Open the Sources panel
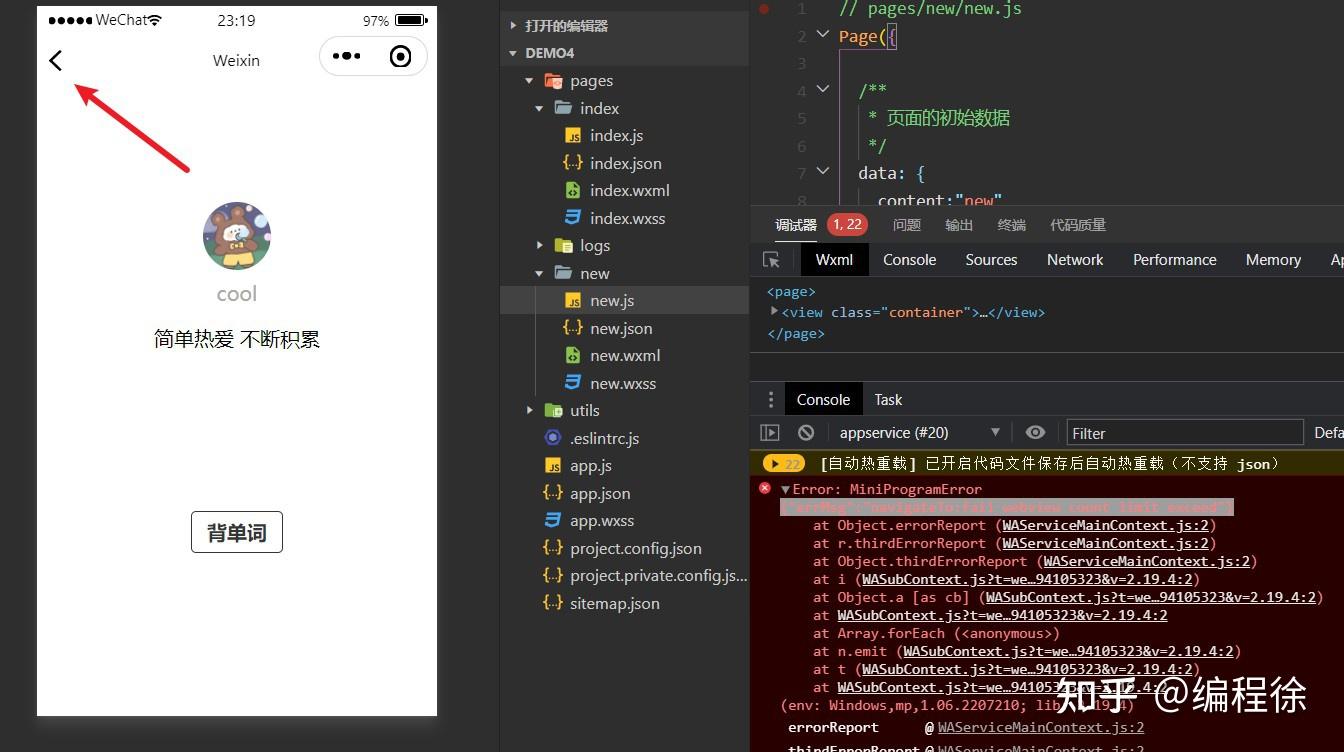Image resolution: width=1344 pixels, height=752 pixels. tap(991, 259)
